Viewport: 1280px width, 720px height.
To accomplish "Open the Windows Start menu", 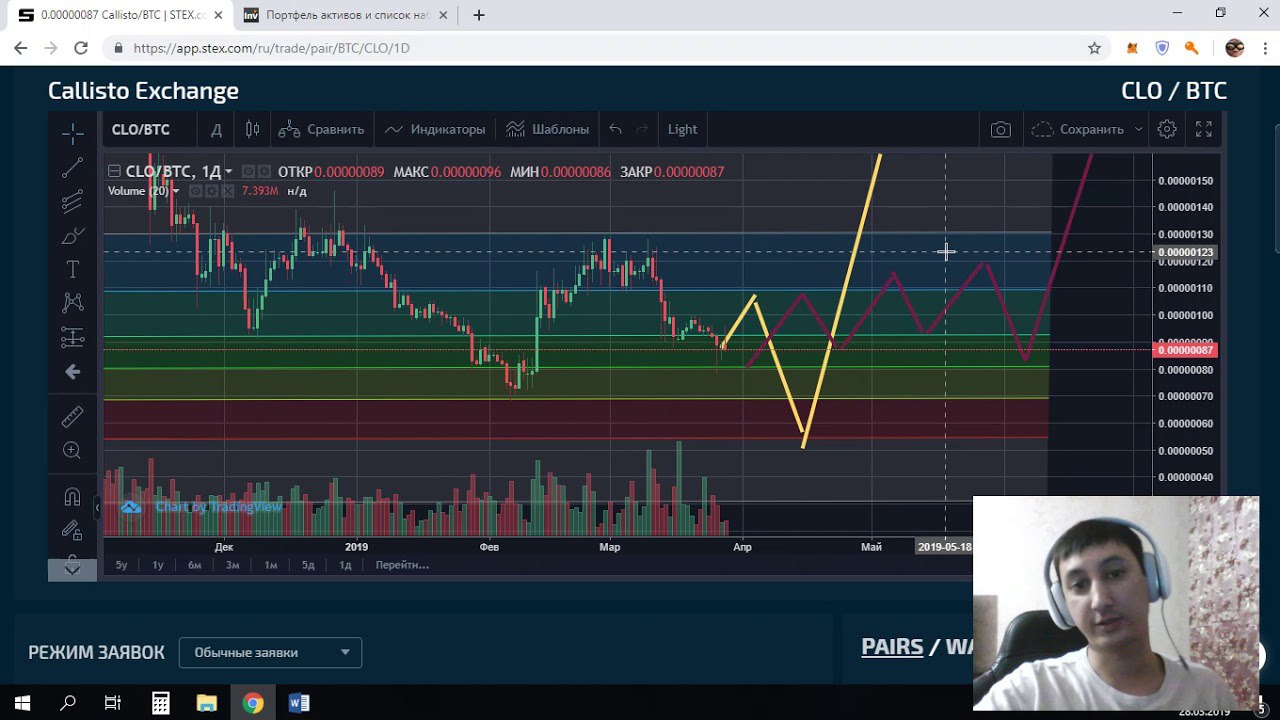I will [x=22, y=703].
